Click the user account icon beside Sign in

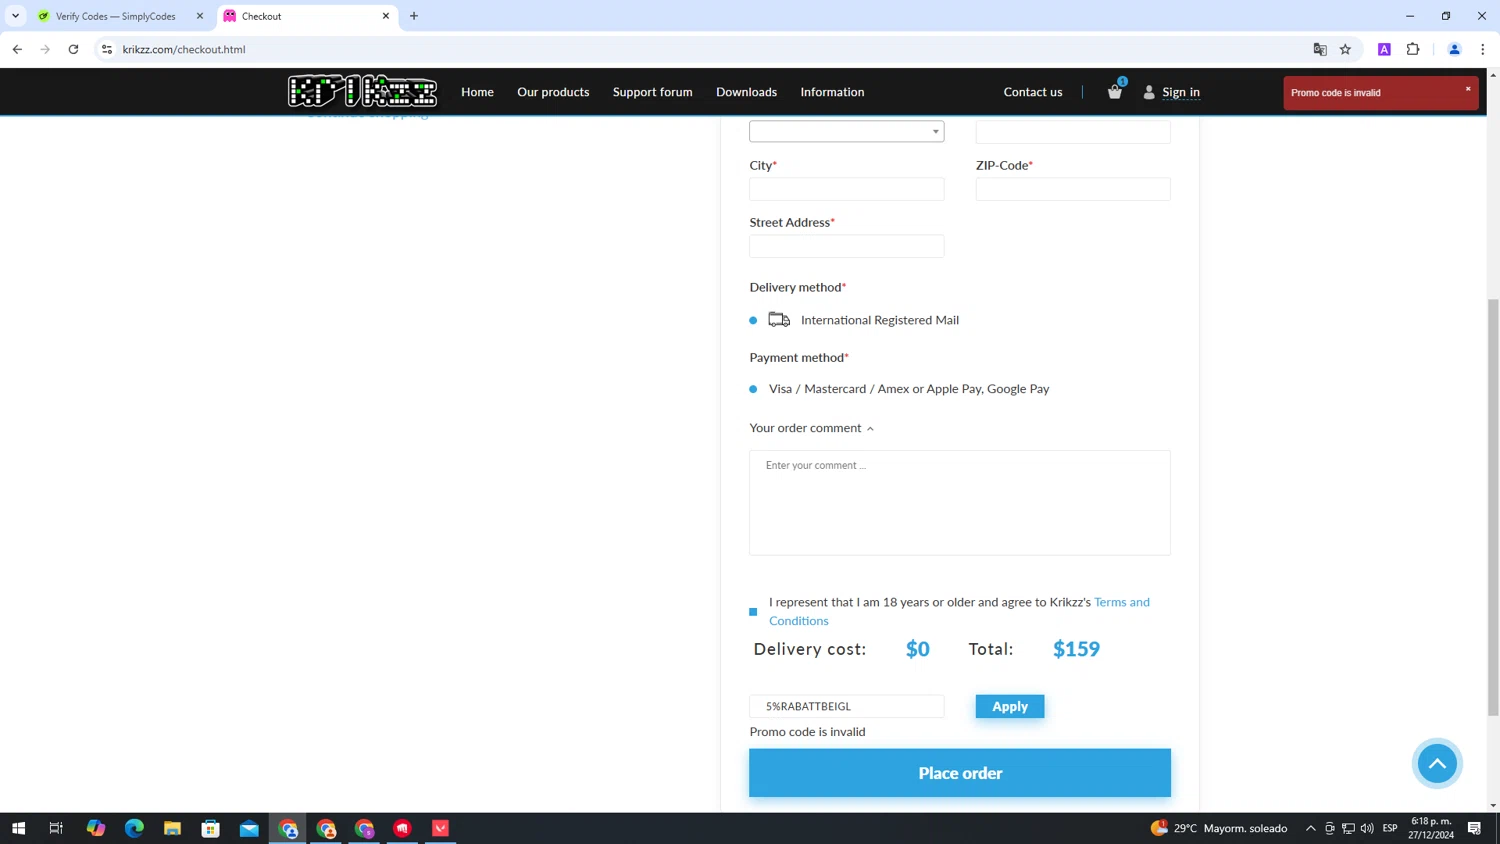click(x=1149, y=92)
